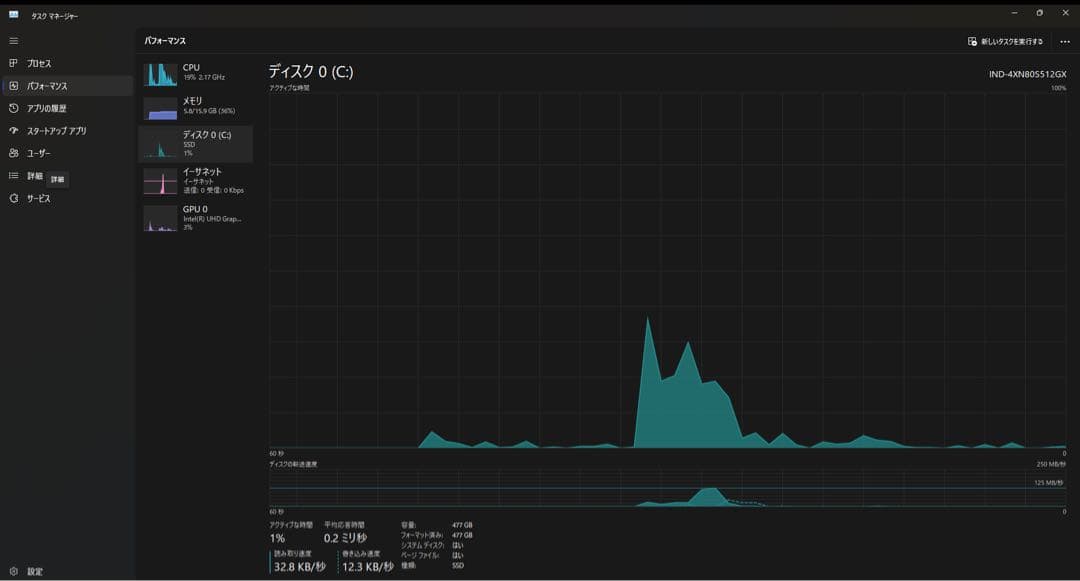Open the サービス (Services) icon
Screen dimensions: 1080x581
click(14, 198)
